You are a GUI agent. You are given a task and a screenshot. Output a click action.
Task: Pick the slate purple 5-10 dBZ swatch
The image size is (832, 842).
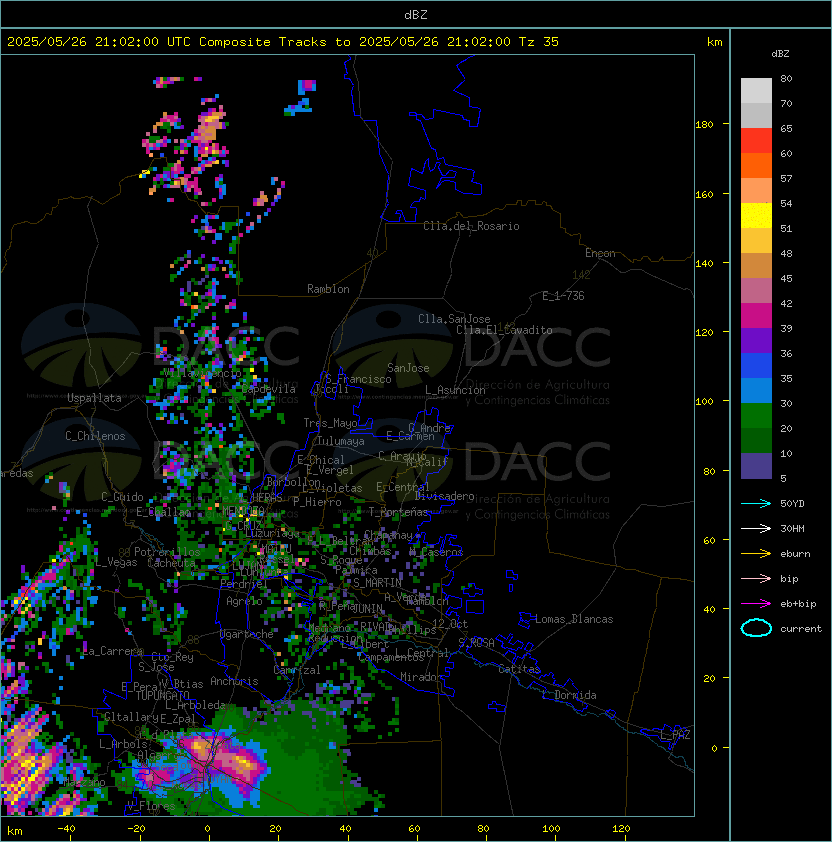(756, 466)
